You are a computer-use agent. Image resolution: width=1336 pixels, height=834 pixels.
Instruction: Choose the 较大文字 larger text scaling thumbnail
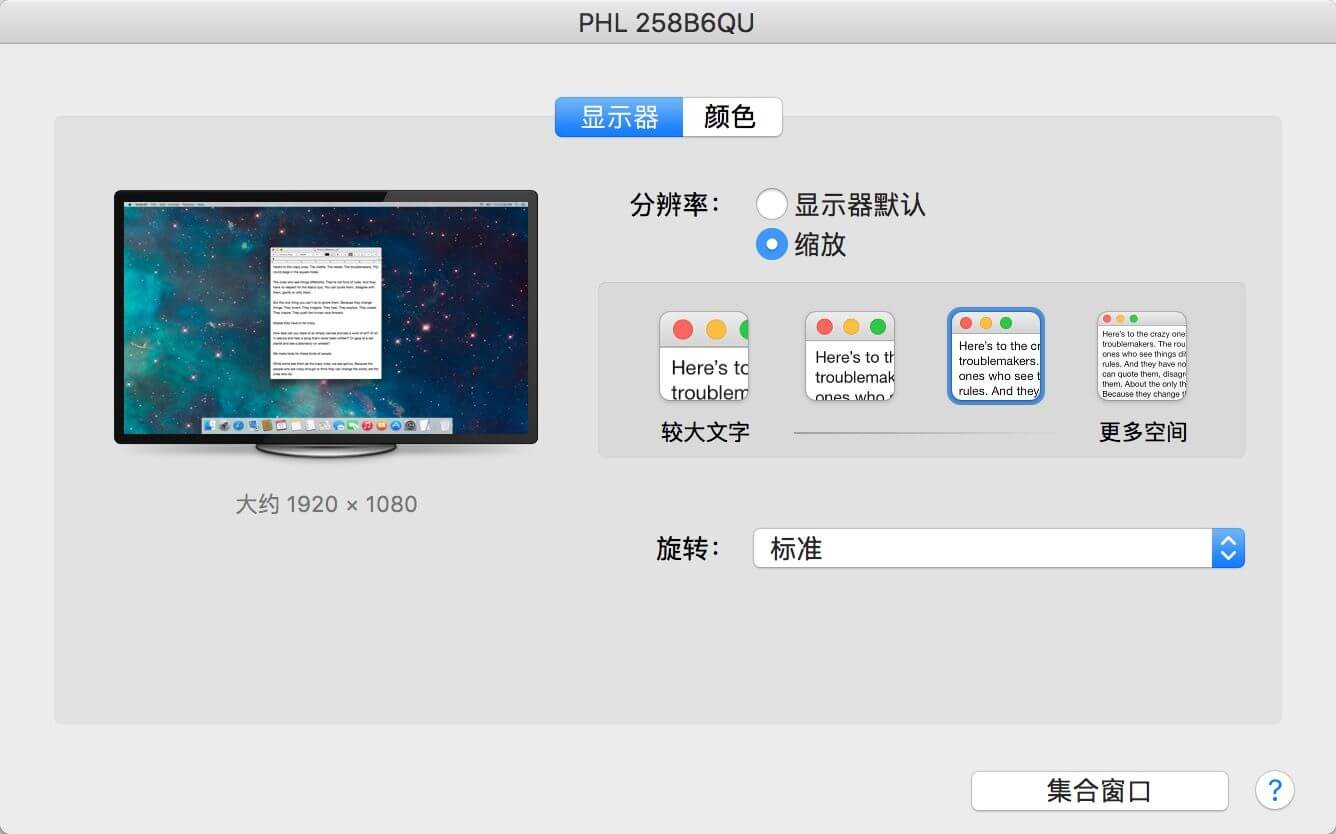coord(704,356)
